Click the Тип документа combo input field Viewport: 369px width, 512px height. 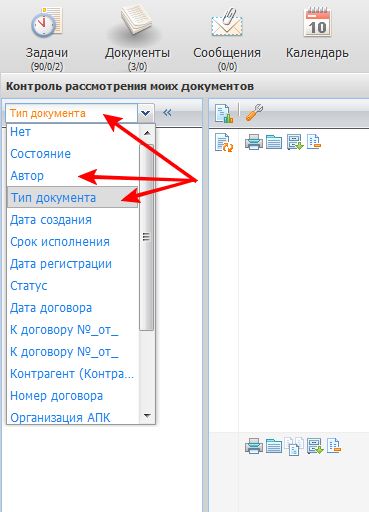(x=71, y=113)
